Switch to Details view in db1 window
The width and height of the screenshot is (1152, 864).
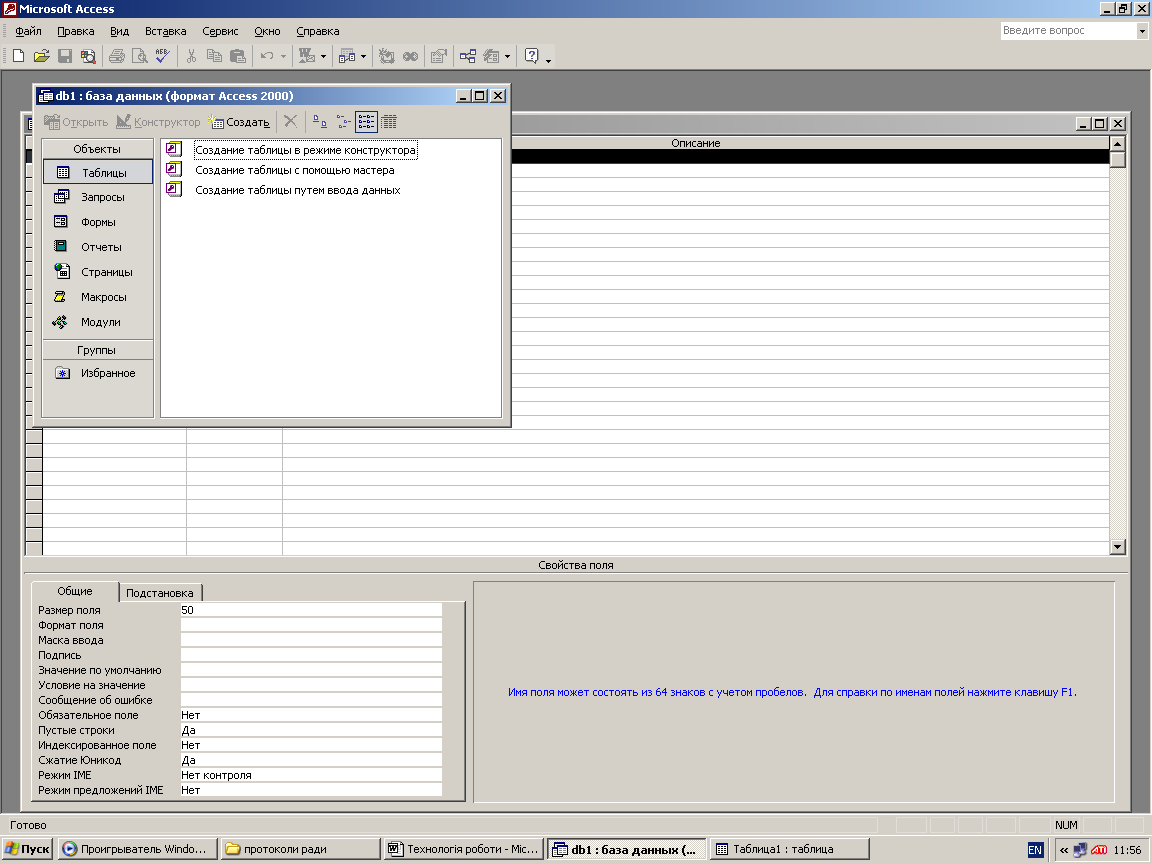(389, 121)
